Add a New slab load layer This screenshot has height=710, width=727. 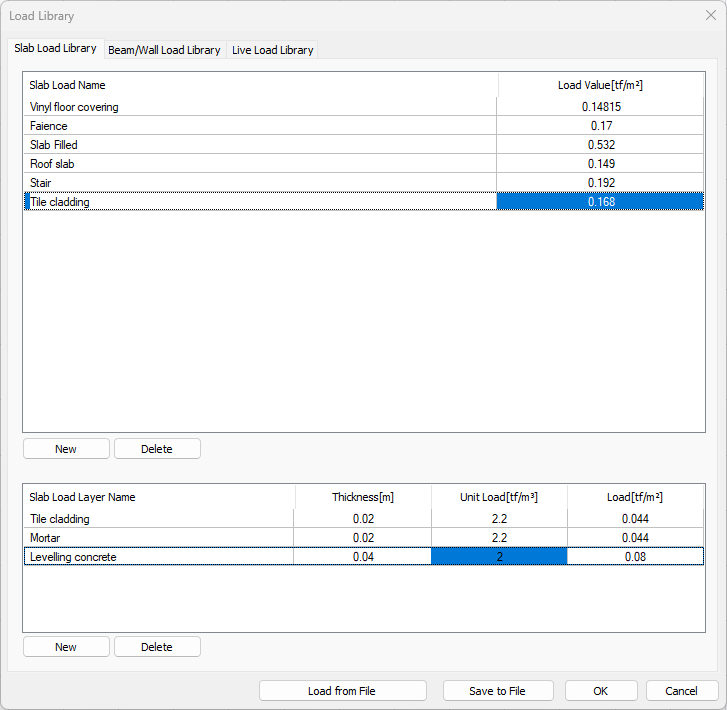point(66,647)
